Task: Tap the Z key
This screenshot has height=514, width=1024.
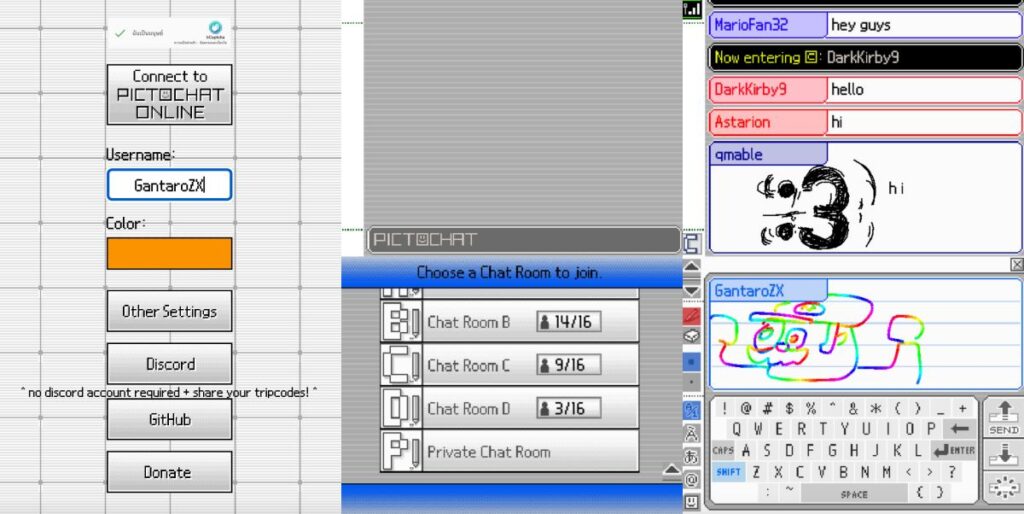Action: (756, 472)
